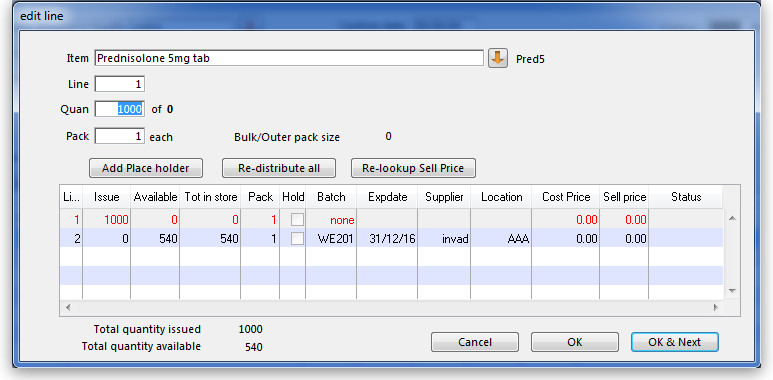Click the Quan quantity field

(x=120, y=109)
